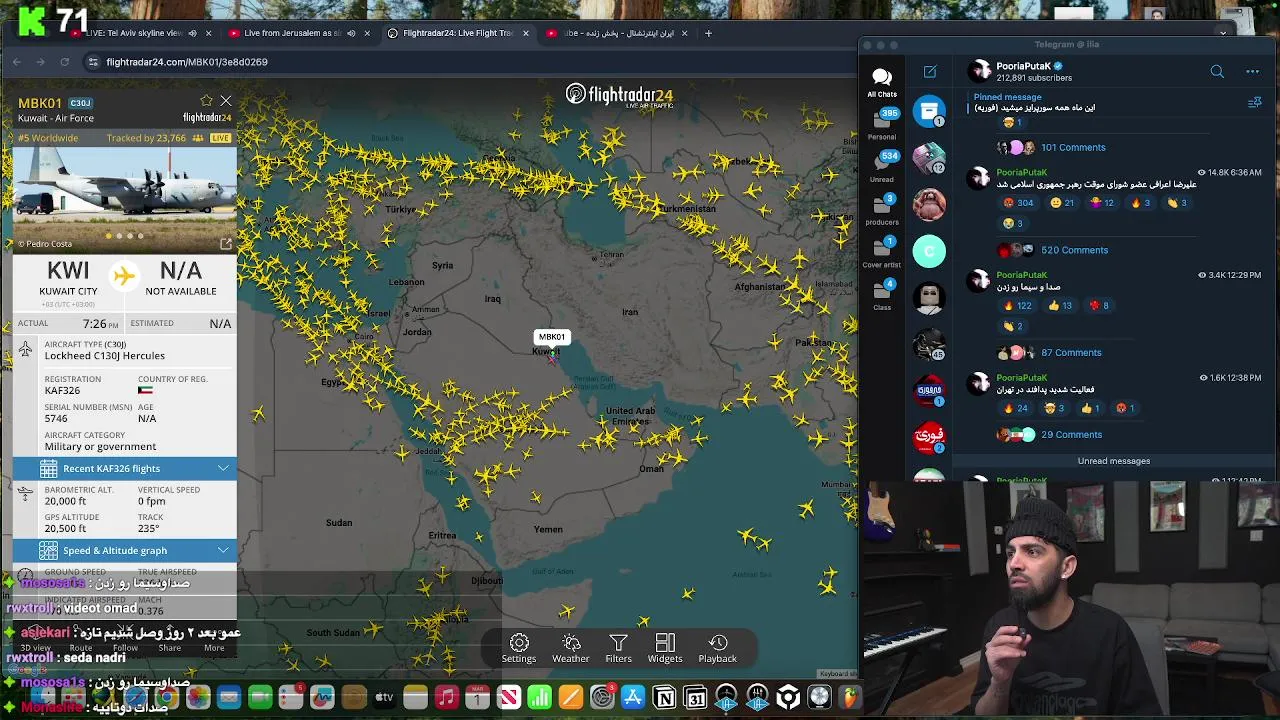Viewport: 1280px width, 720px height.
Task: Launch Apple TV from the dock
Action: (x=384, y=697)
